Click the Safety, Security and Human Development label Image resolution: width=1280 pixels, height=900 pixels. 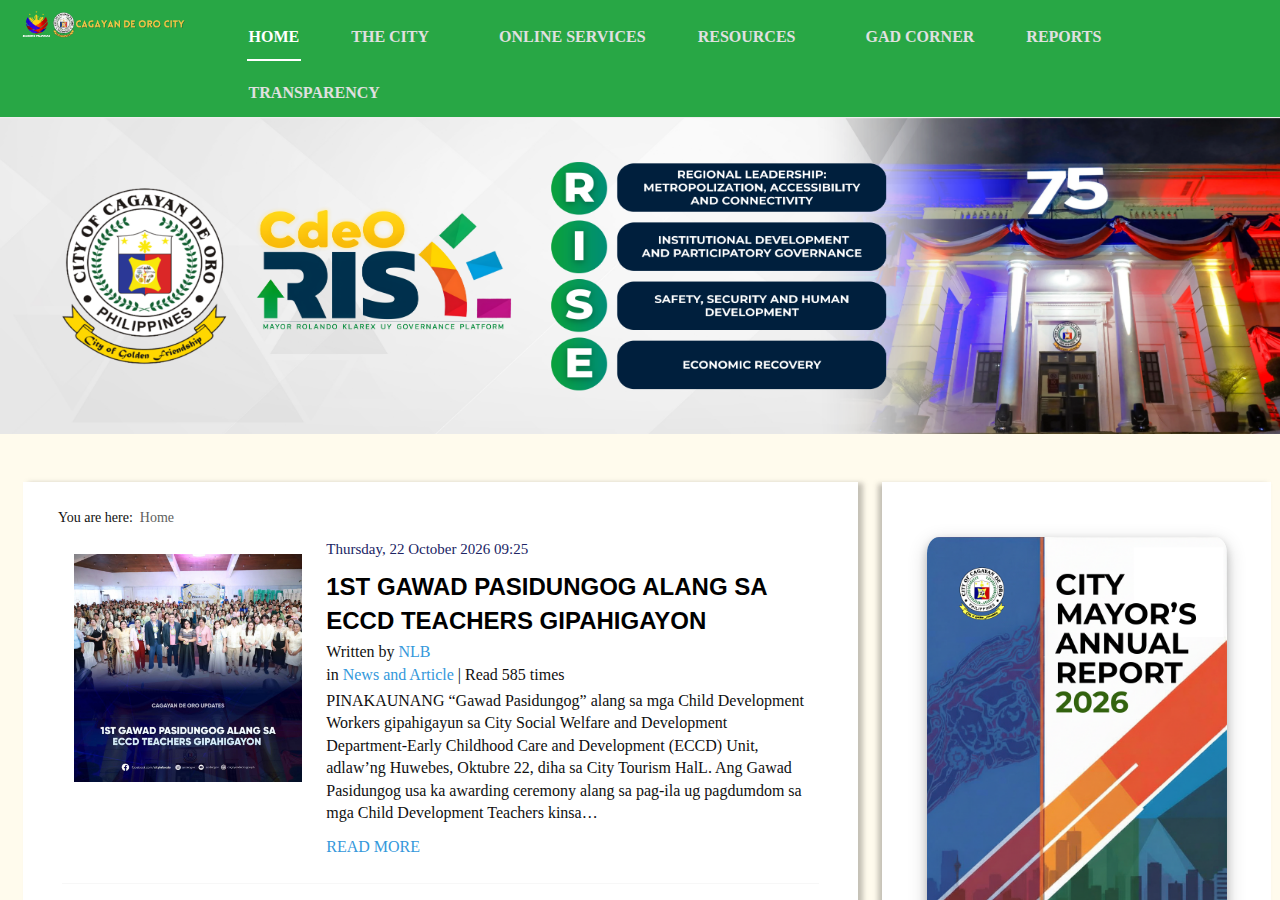(x=751, y=306)
